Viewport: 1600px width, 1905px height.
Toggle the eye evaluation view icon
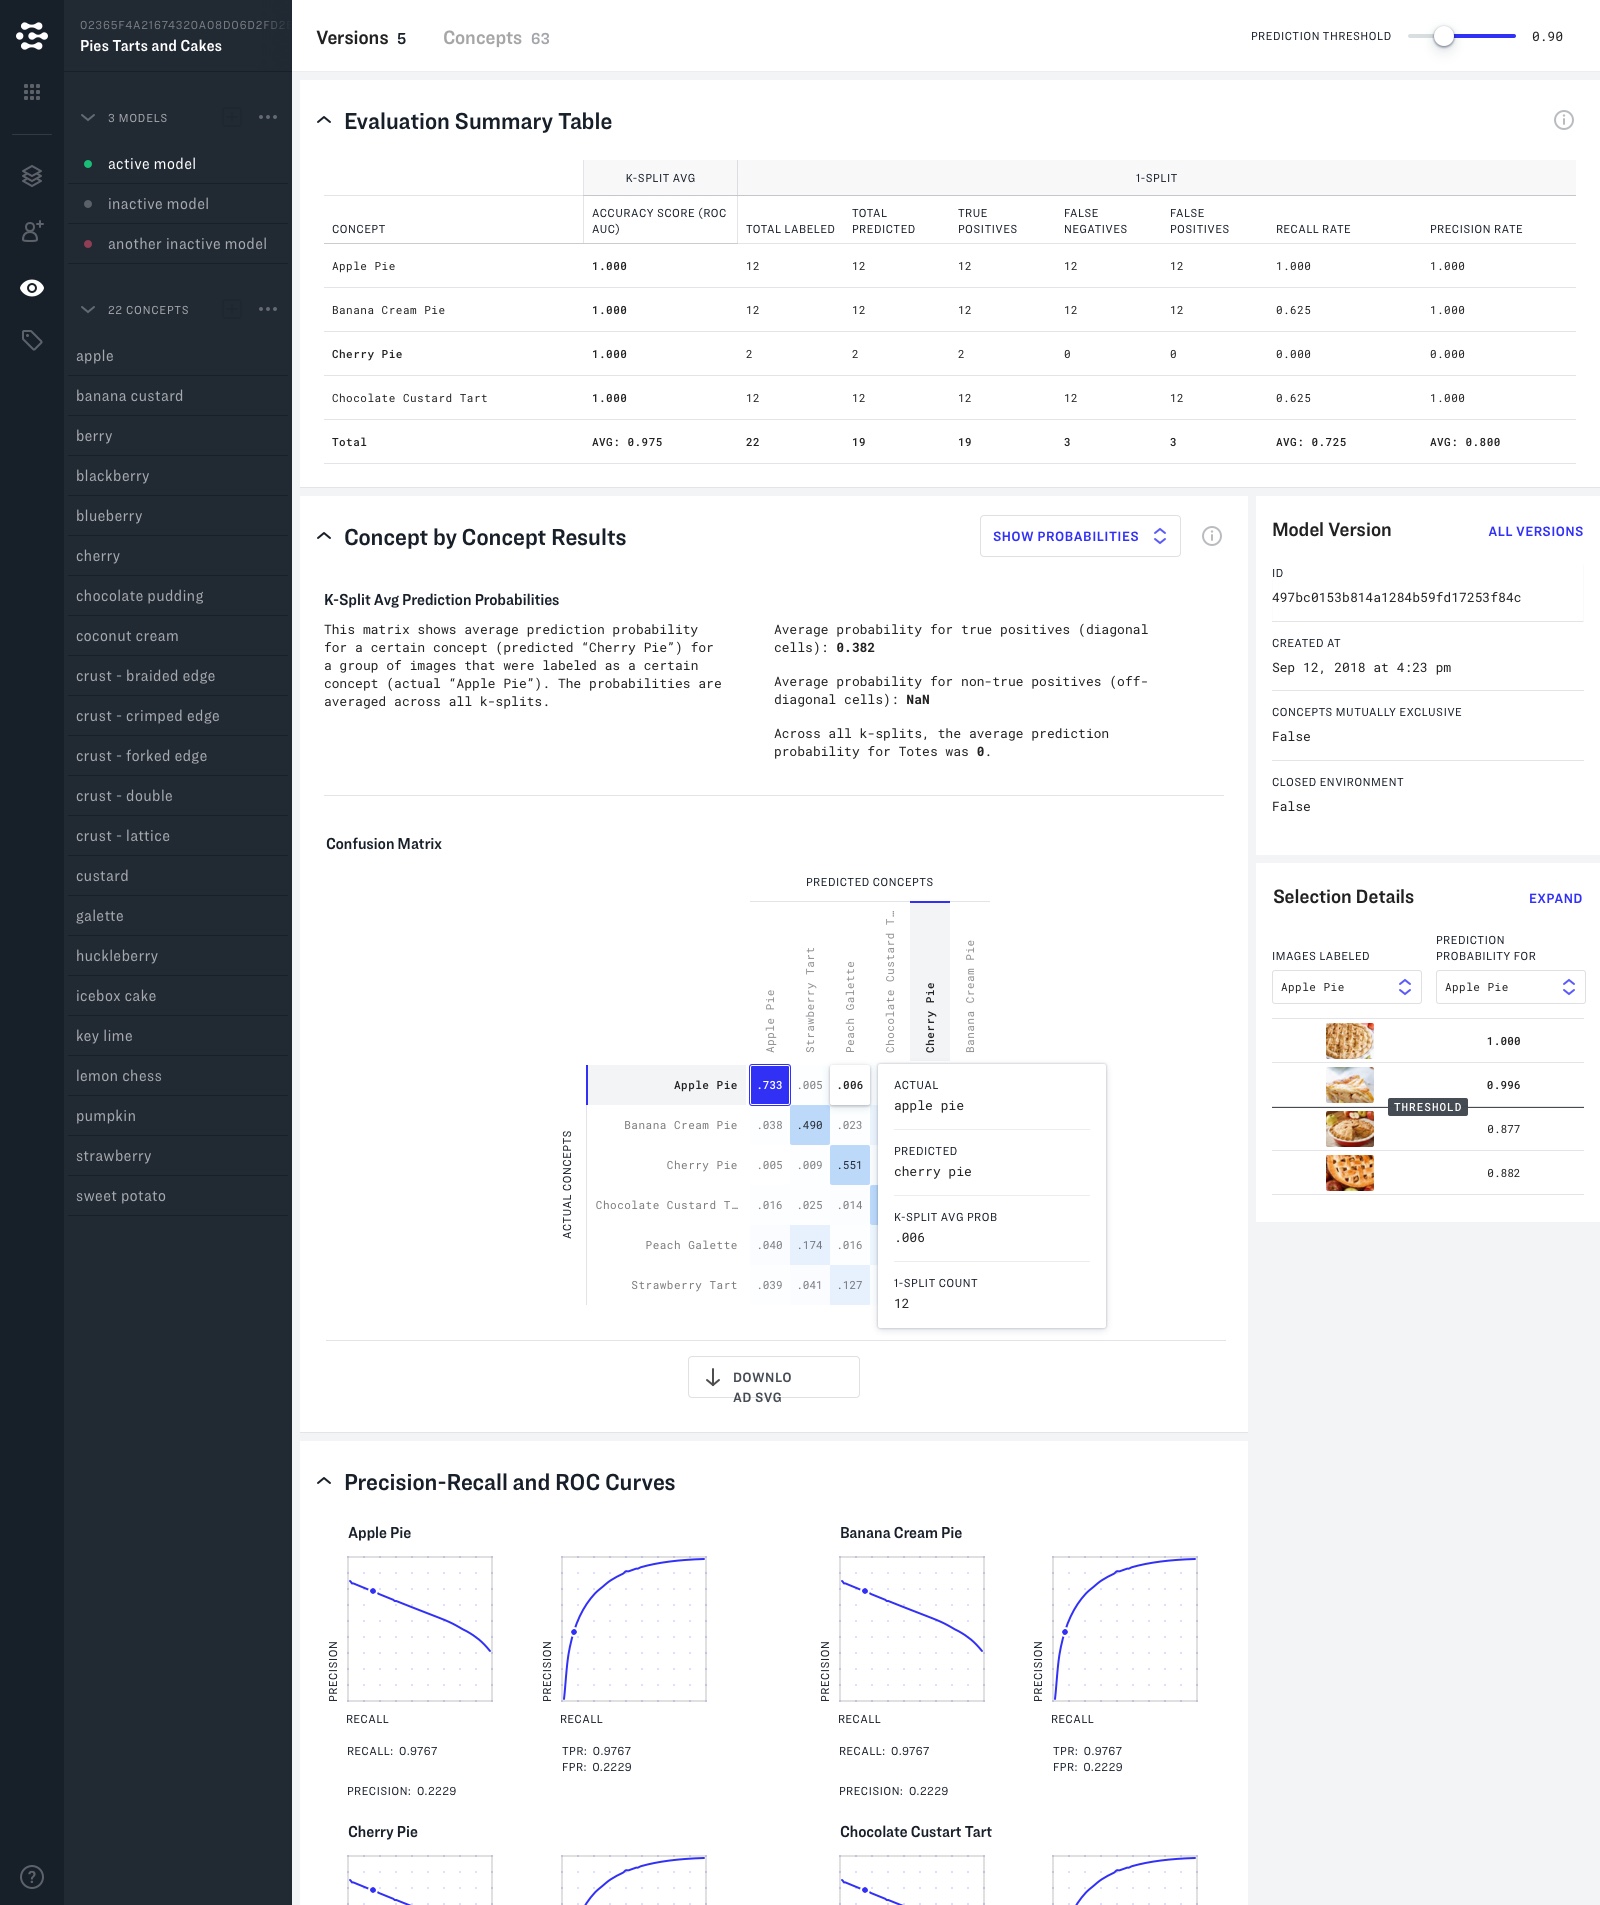click(x=32, y=288)
